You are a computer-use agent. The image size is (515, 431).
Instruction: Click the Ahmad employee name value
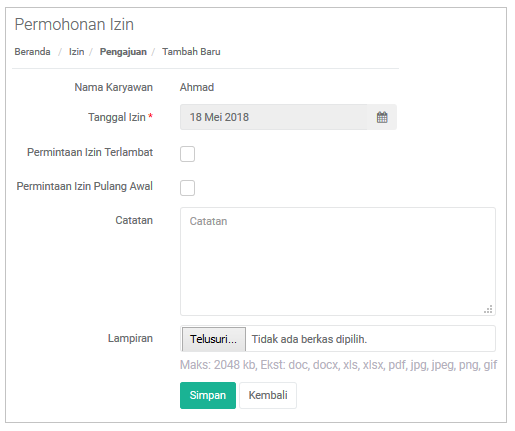[197, 87]
